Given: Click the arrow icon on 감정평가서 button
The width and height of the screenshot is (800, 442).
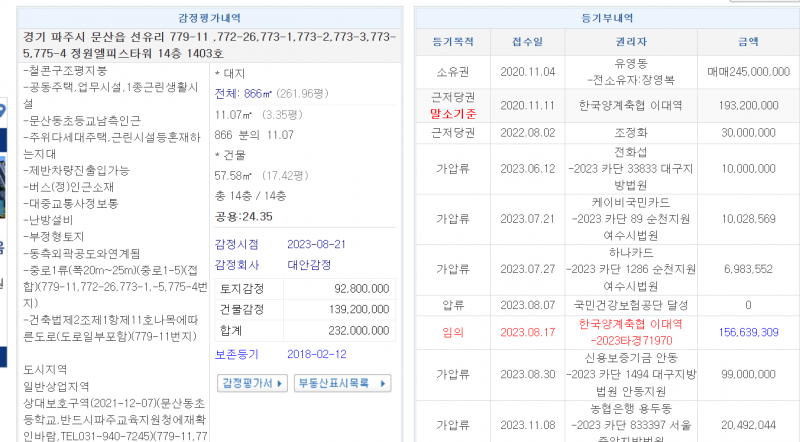Looking at the screenshot, I should [282, 383].
